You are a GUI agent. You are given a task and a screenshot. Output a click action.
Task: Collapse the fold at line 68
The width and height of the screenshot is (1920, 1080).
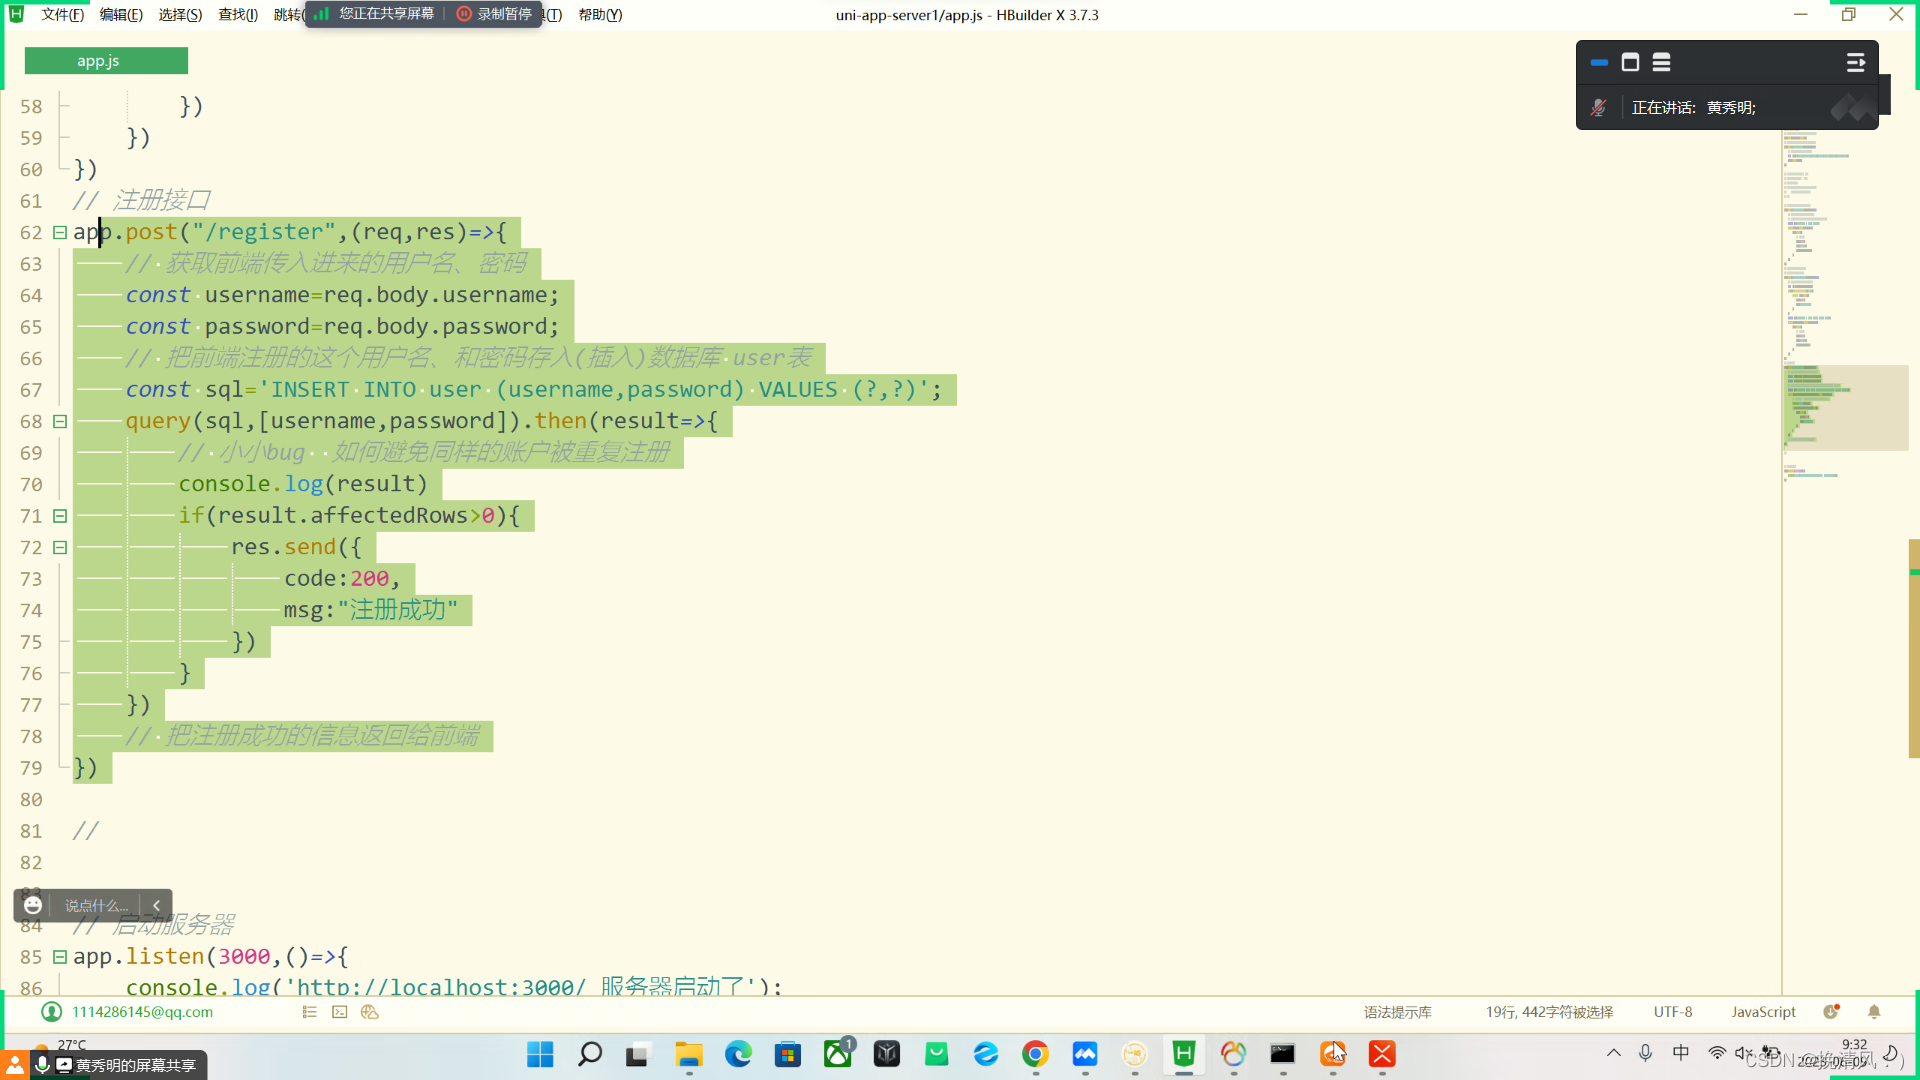tap(60, 422)
